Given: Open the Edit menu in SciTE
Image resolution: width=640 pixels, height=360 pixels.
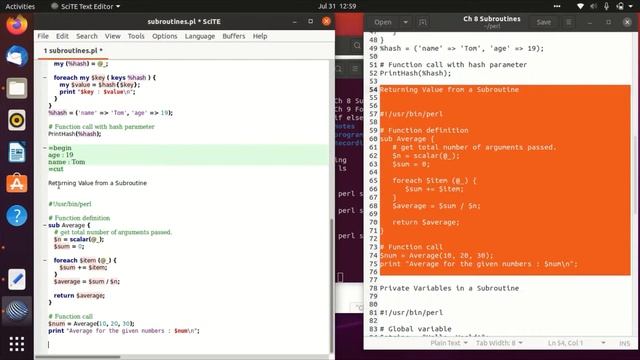Looking at the screenshot, I should (x=62, y=36).
